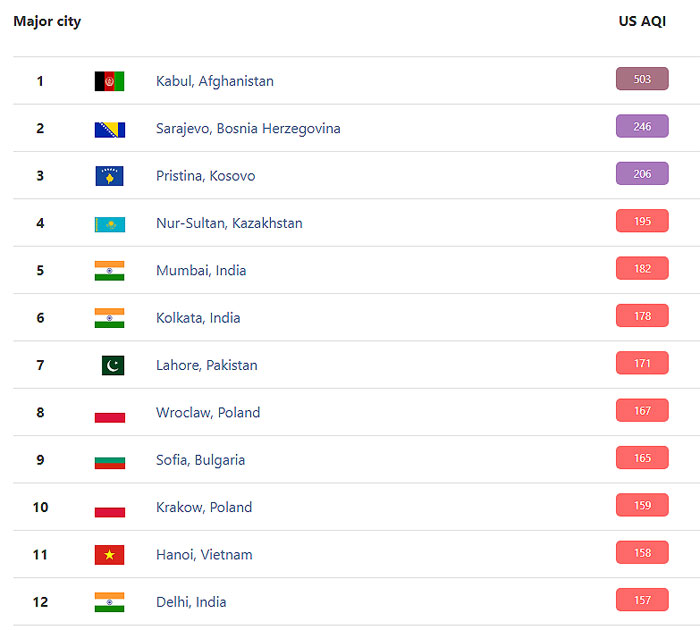Viewport: 700px width, 630px height.
Task: Click India flag beside Mumbai
Action: coord(109,271)
